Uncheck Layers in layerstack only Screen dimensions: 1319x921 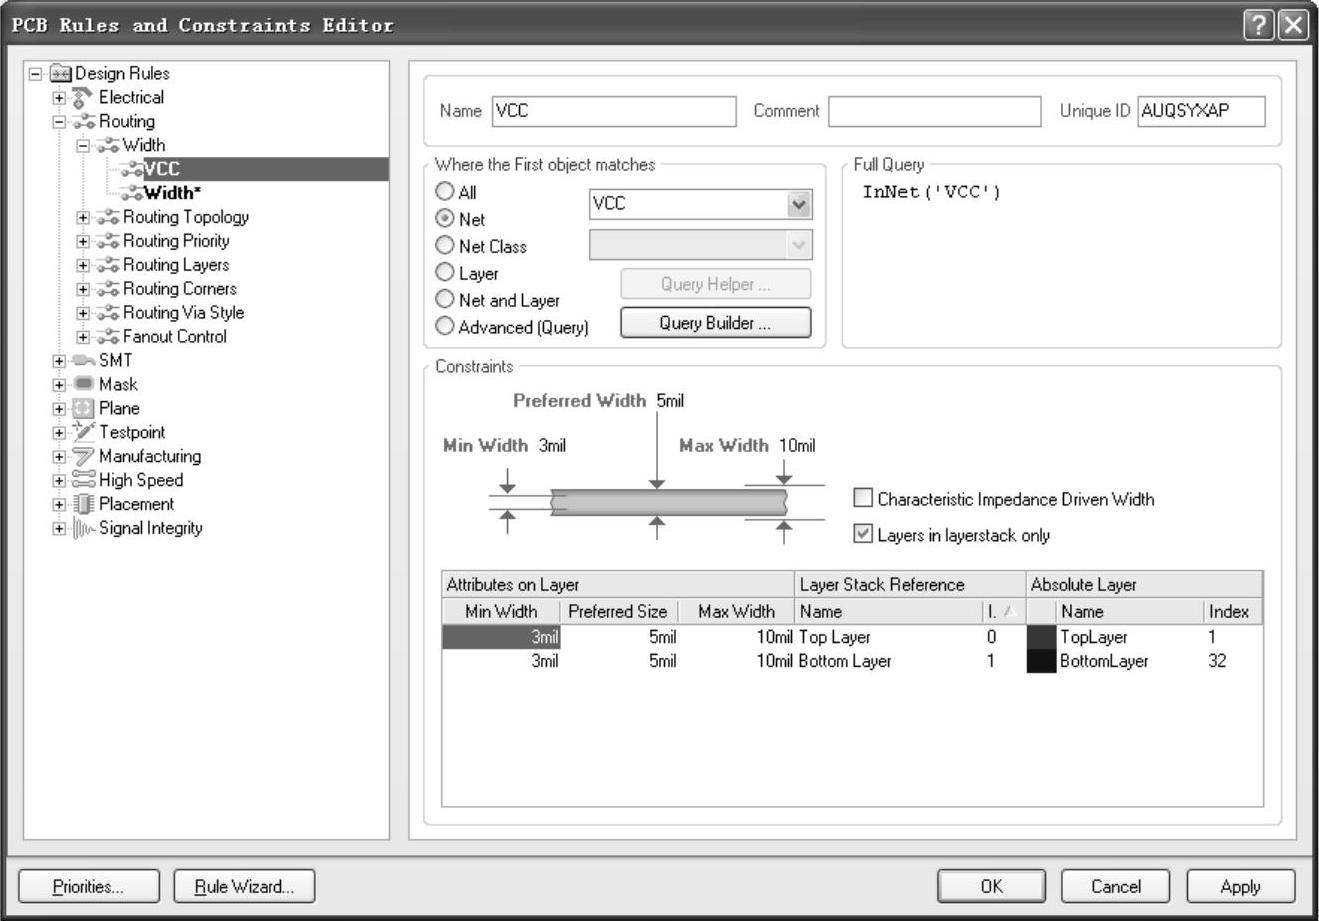(863, 534)
